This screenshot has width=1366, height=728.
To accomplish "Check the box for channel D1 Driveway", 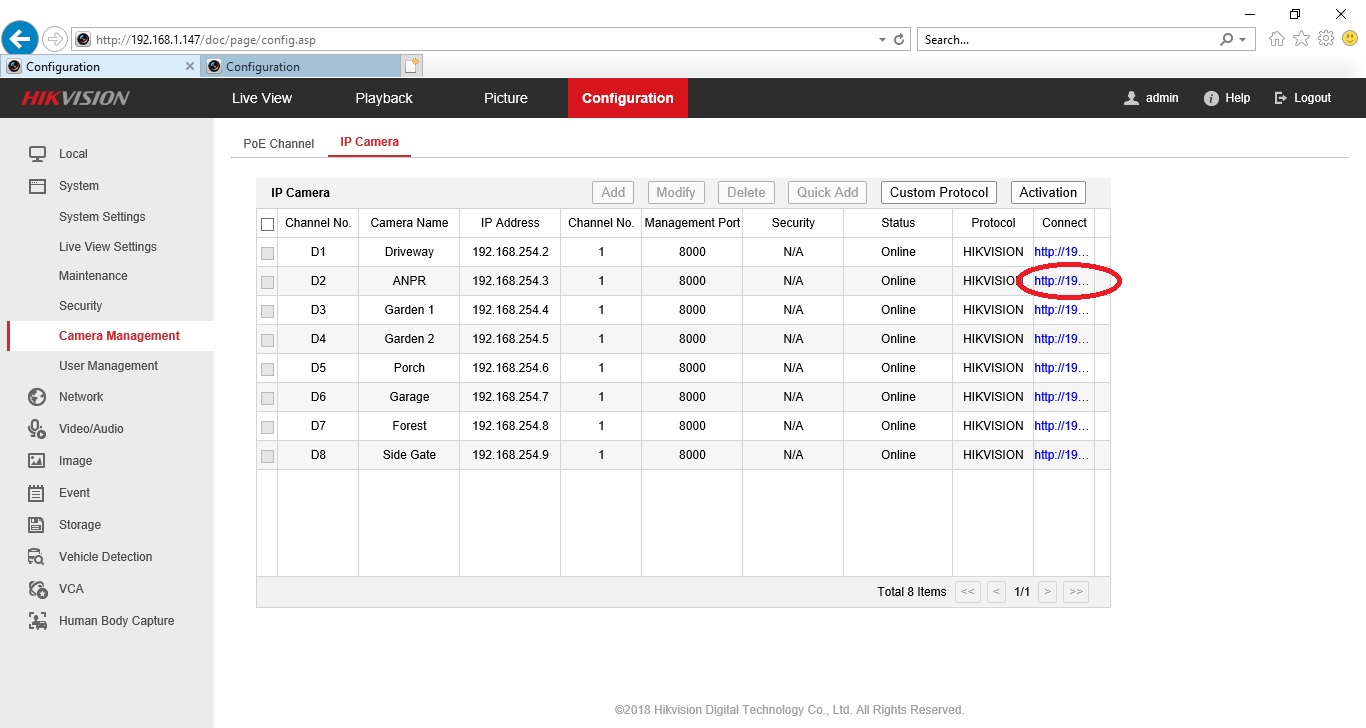I will click(267, 253).
